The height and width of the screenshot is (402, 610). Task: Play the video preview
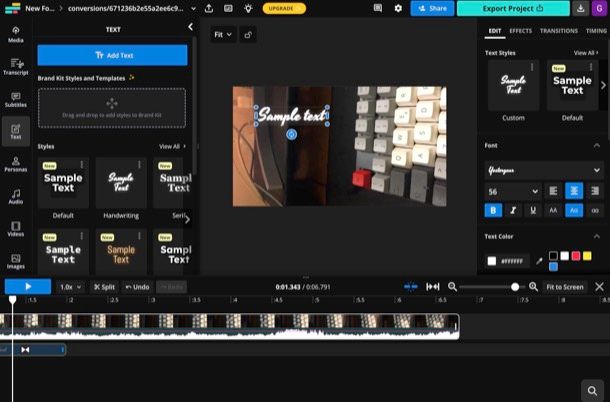click(x=28, y=287)
